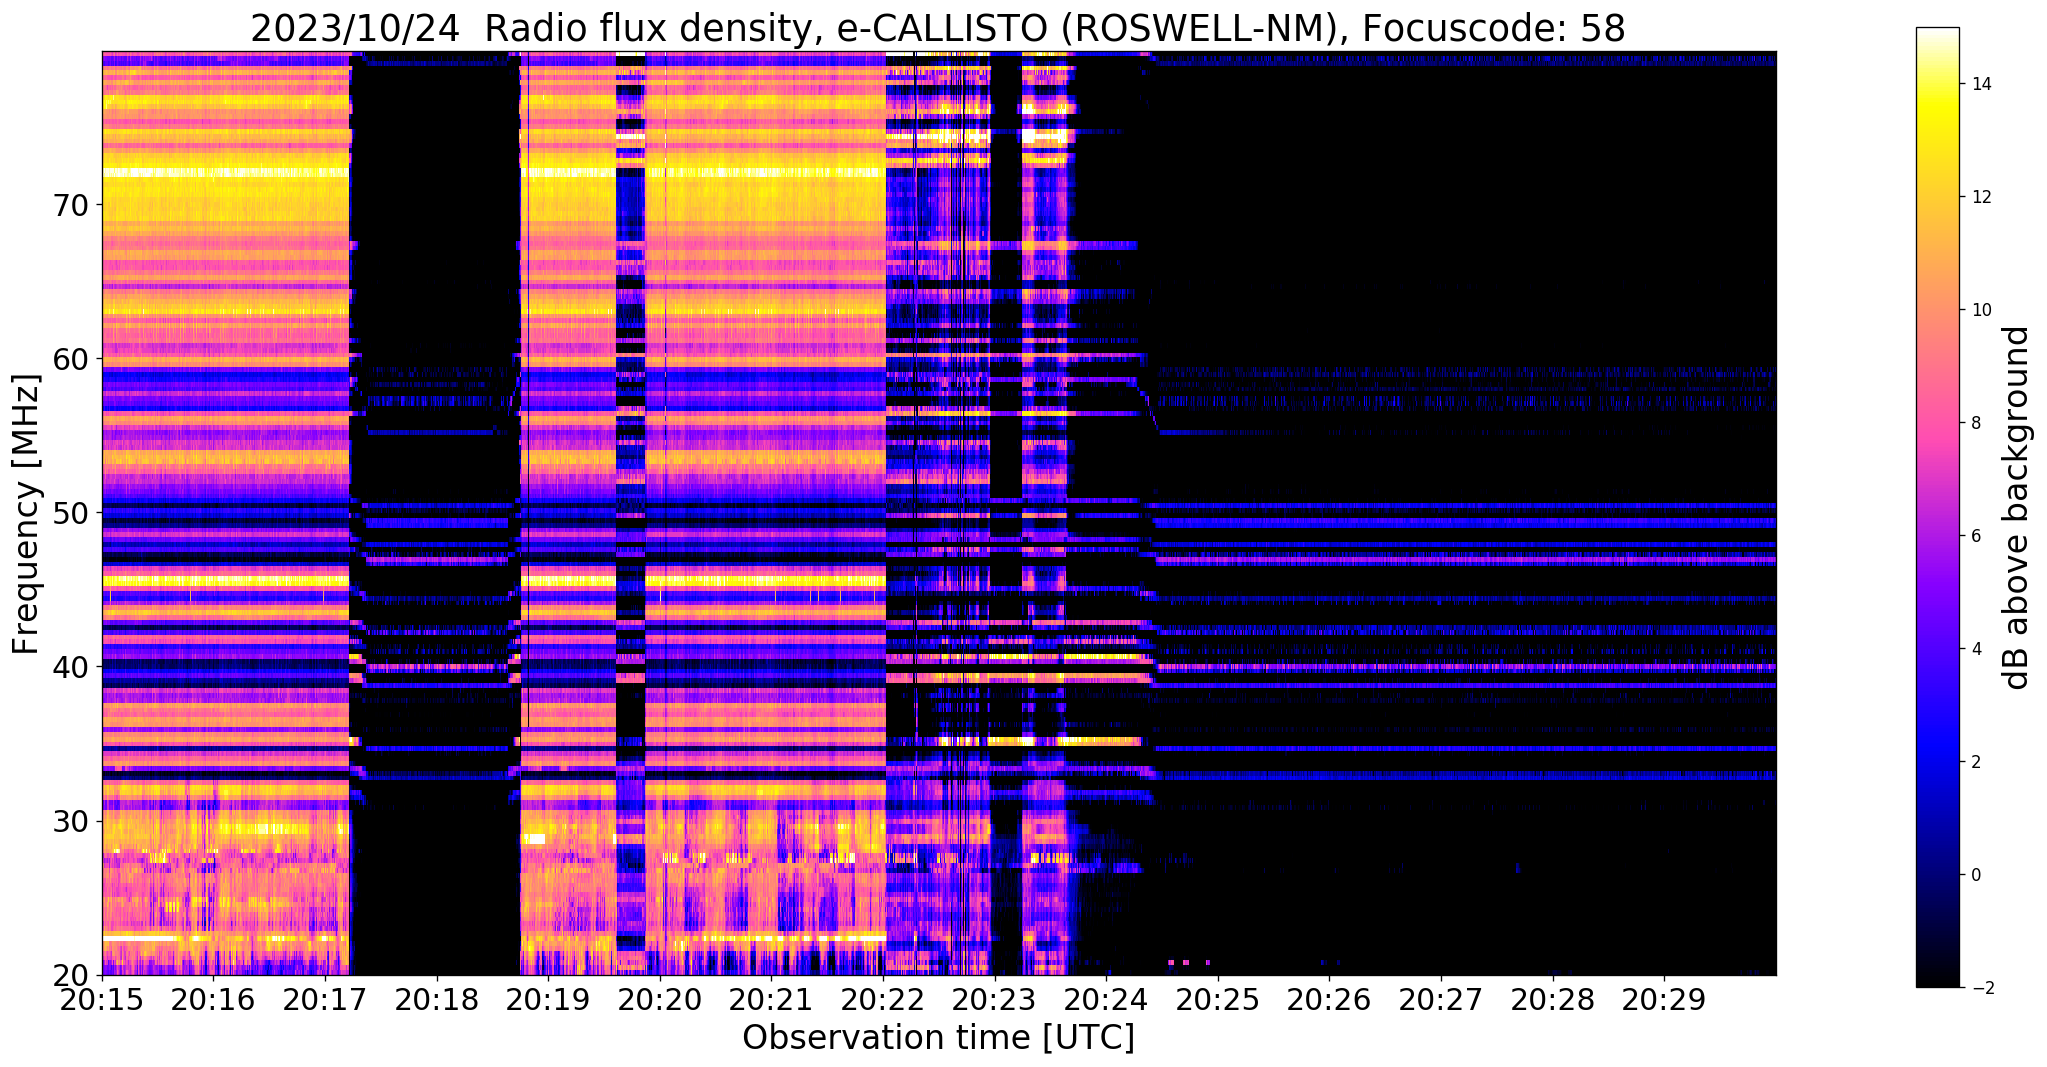Viewport: 2047px width, 1067px height.
Task: Click the 30 MHz frequency tick label
Action: click(69, 821)
